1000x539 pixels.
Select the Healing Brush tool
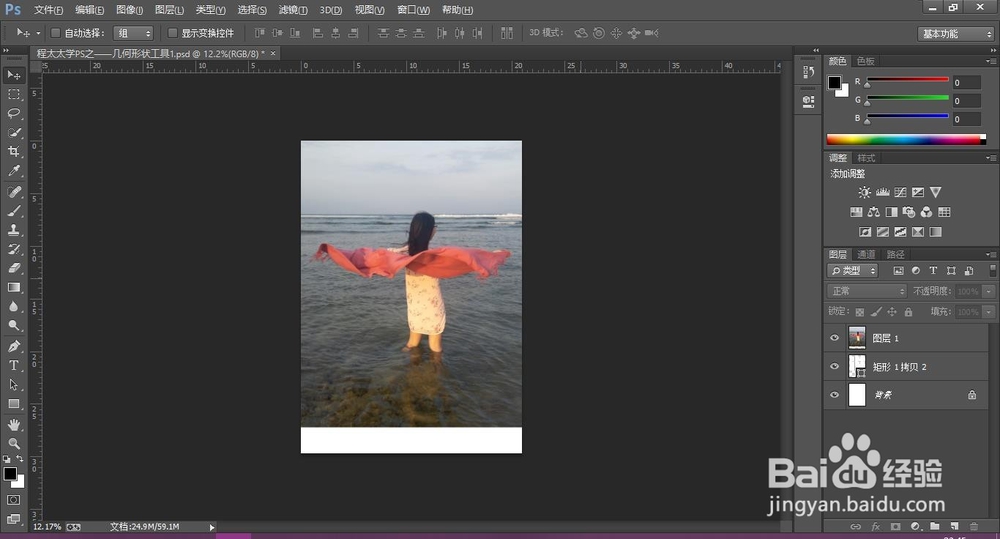13,192
